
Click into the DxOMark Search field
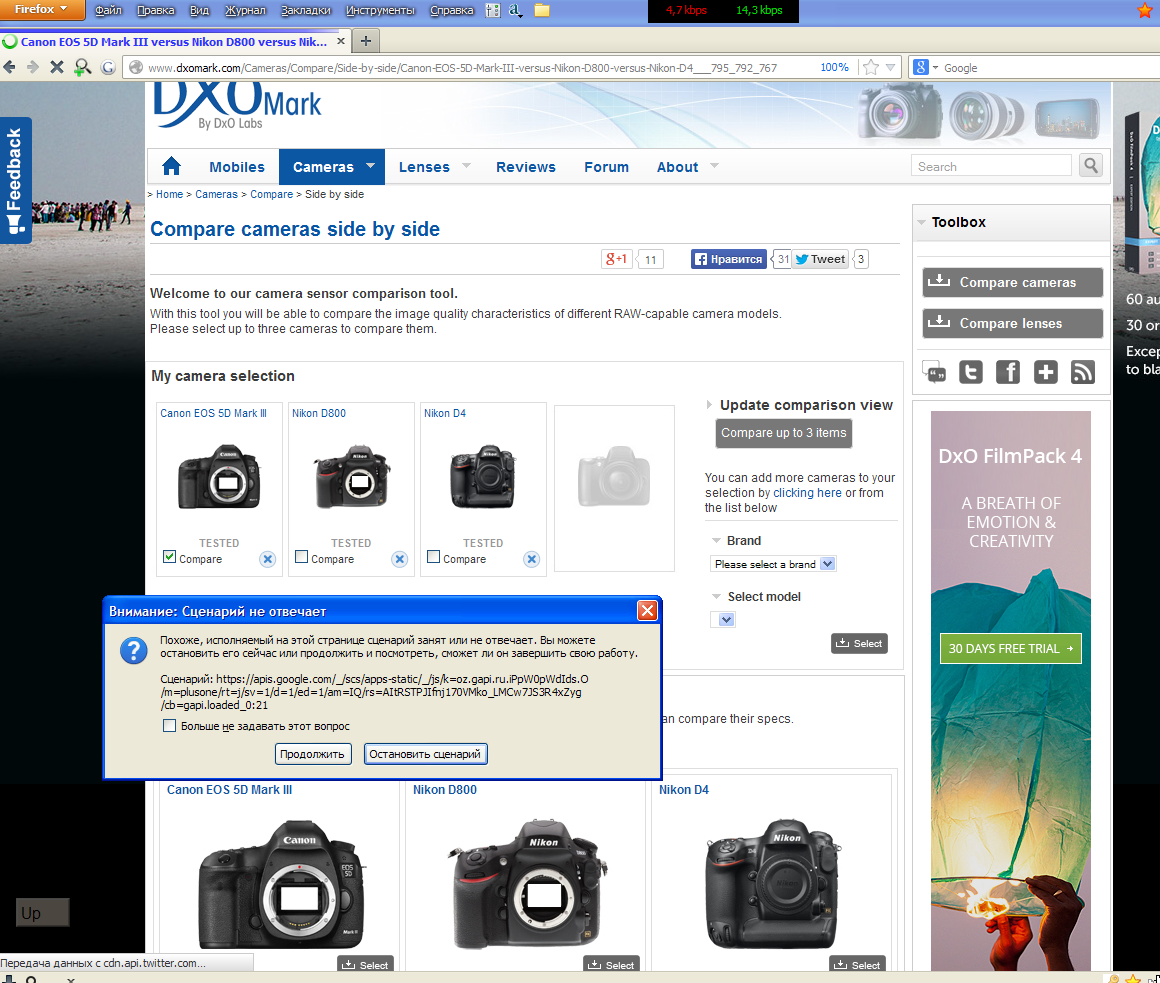pyautogui.click(x=991, y=166)
